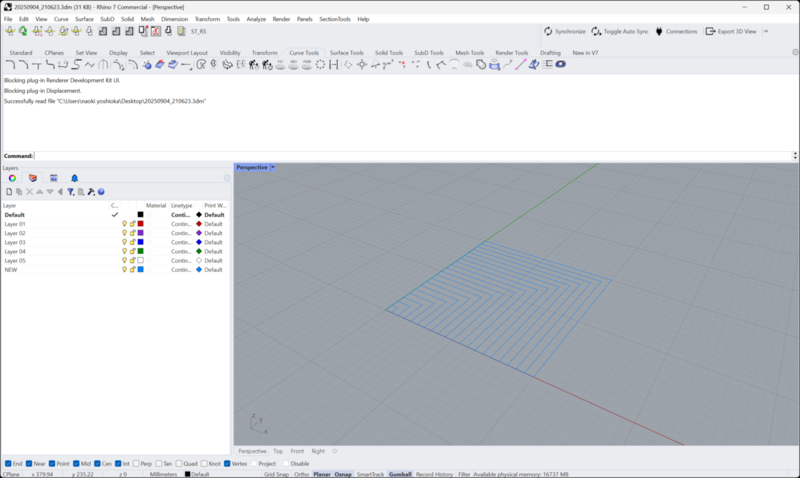Click Toggle Auto Sync
The width and height of the screenshot is (800, 478).
coord(620,32)
